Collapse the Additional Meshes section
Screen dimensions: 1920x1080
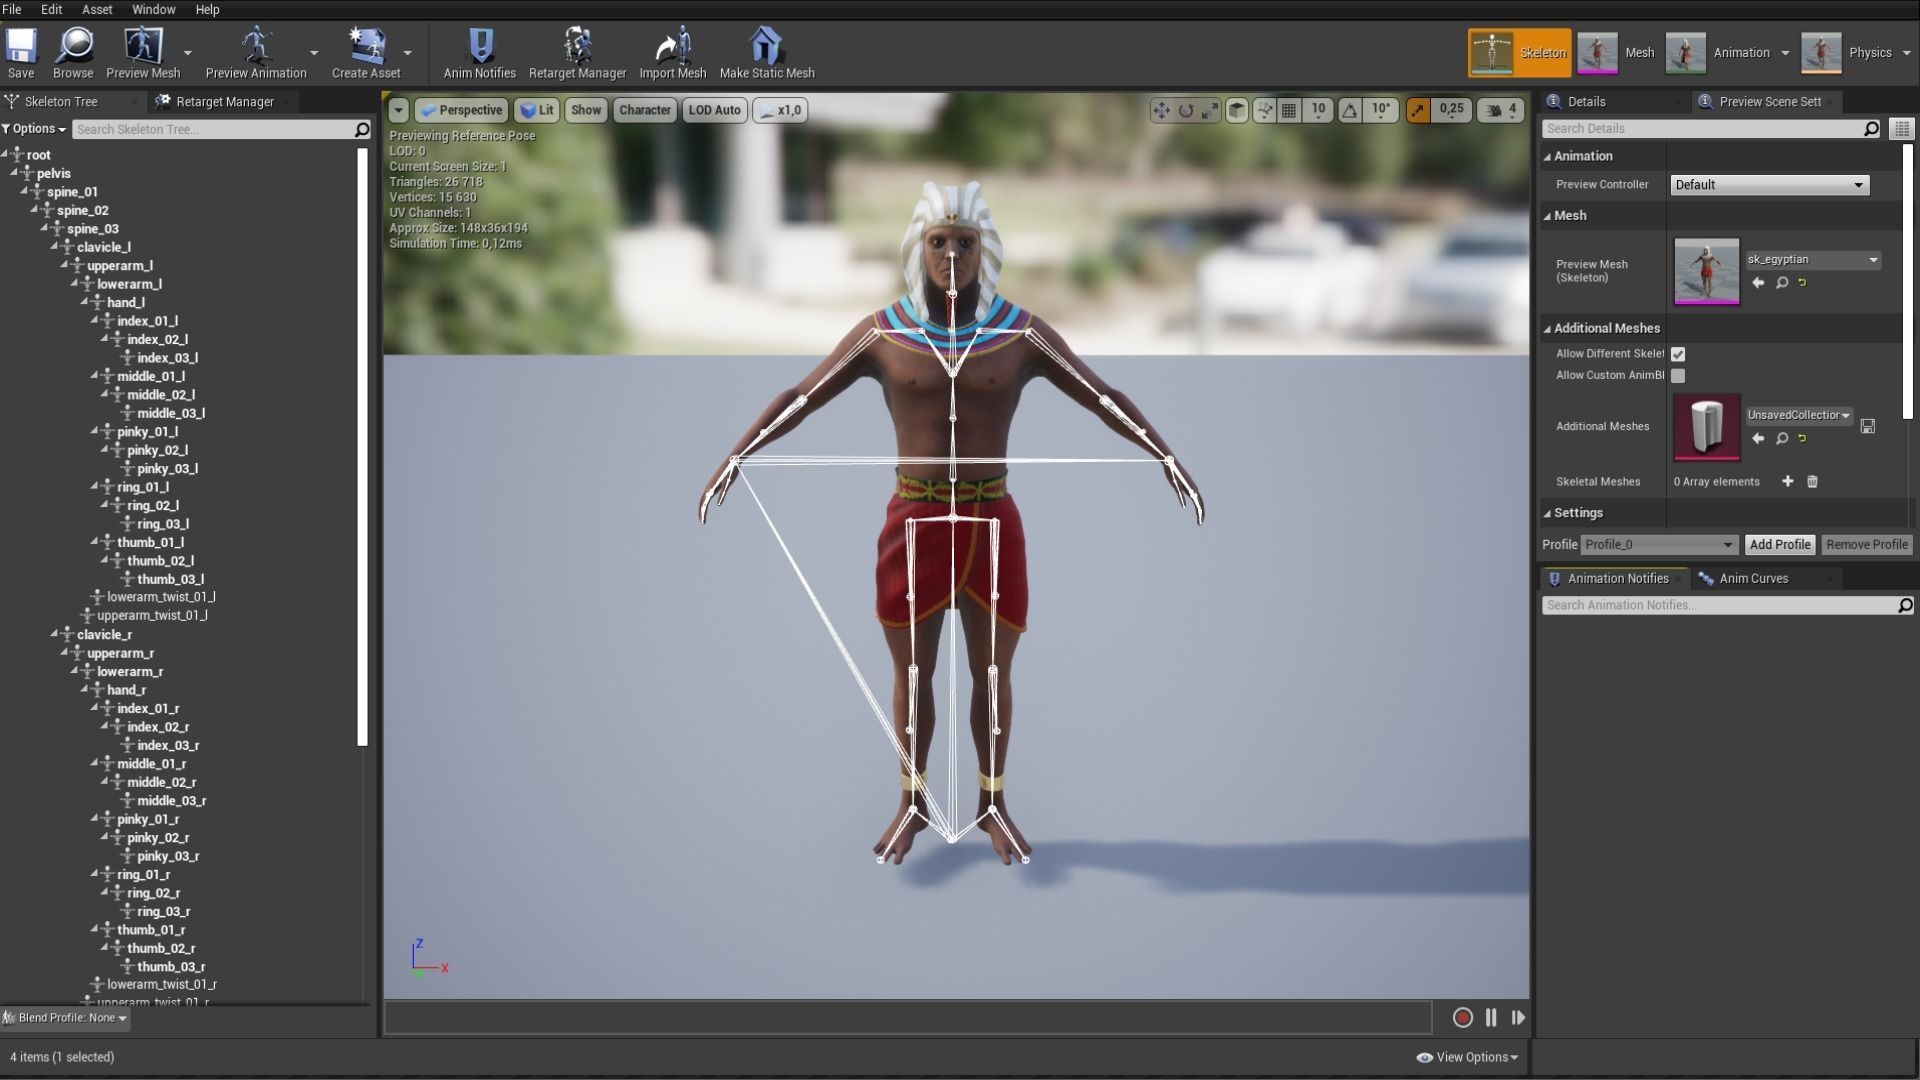[x=1547, y=328]
